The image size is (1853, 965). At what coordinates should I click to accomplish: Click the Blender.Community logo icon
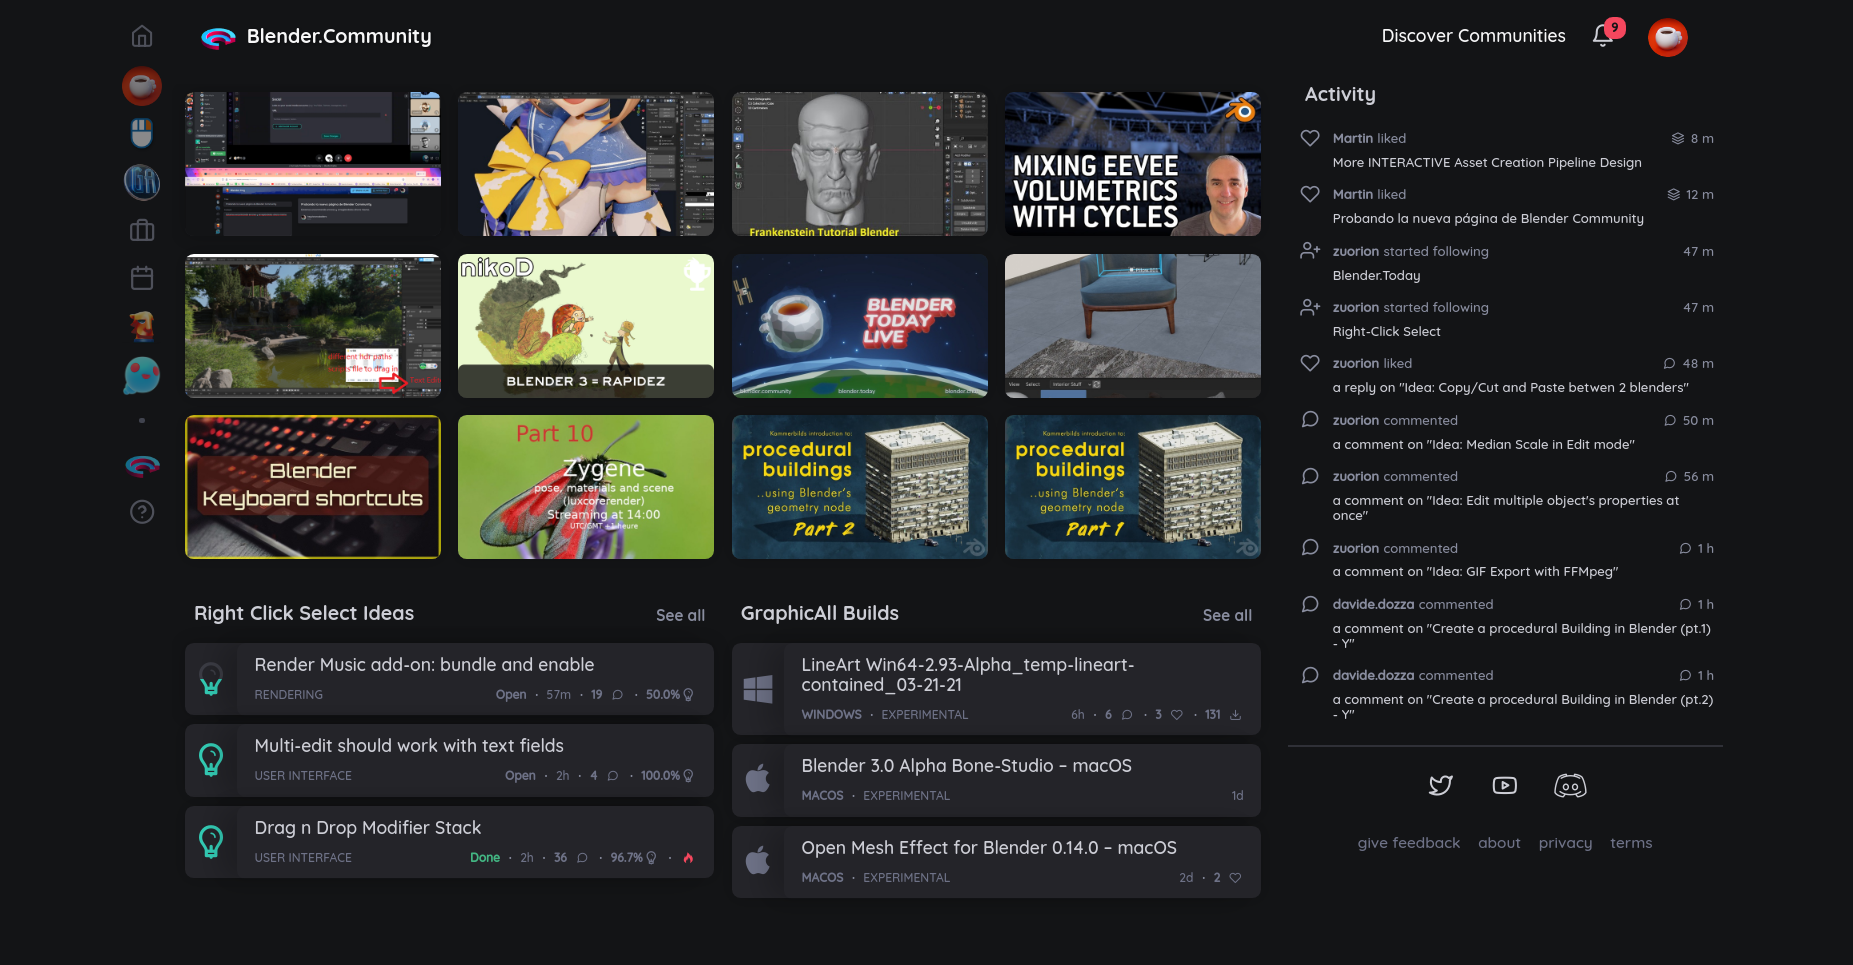coord(218,38)
